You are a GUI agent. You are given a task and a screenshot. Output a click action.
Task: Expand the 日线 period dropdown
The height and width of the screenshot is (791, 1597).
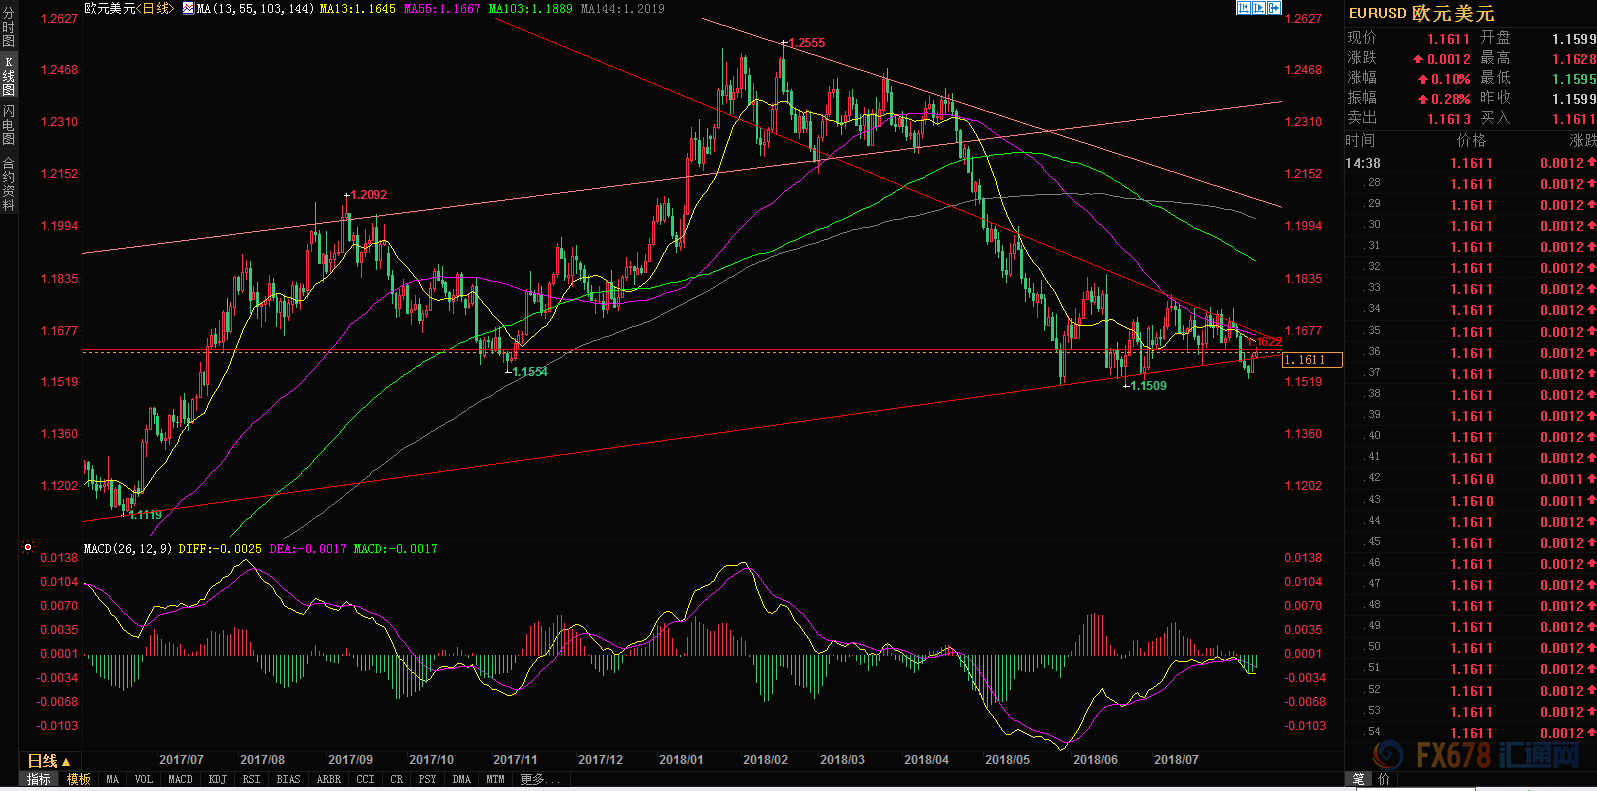click(x=48, y=761)
